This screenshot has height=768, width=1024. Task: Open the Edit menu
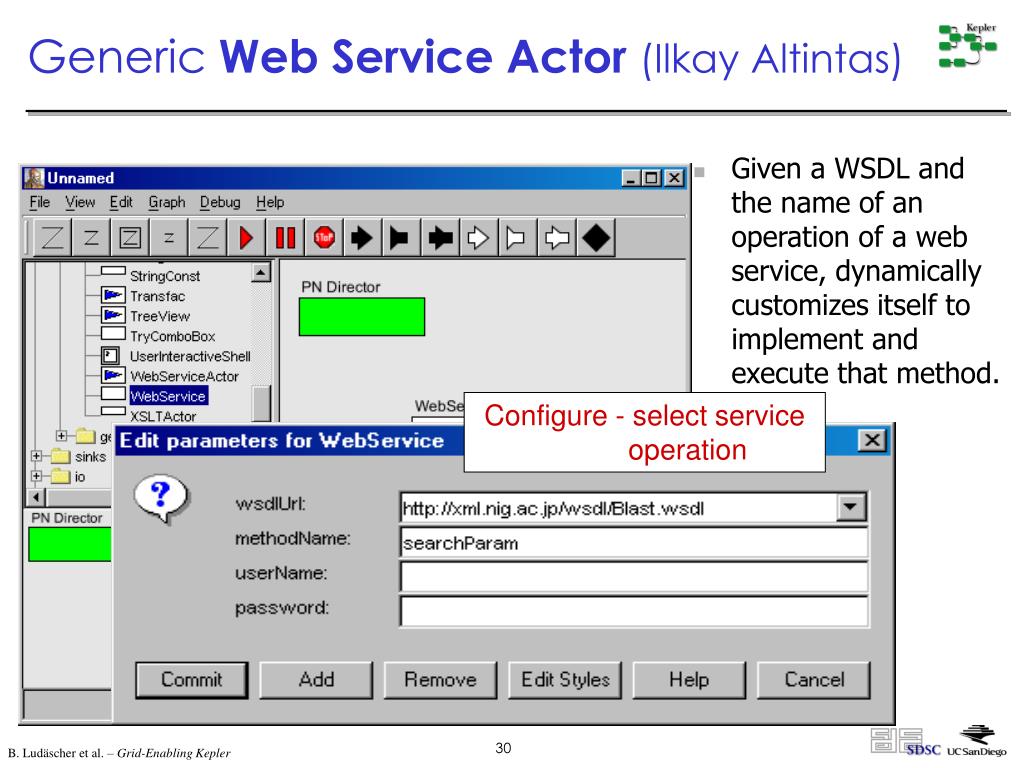coord(121,202)
